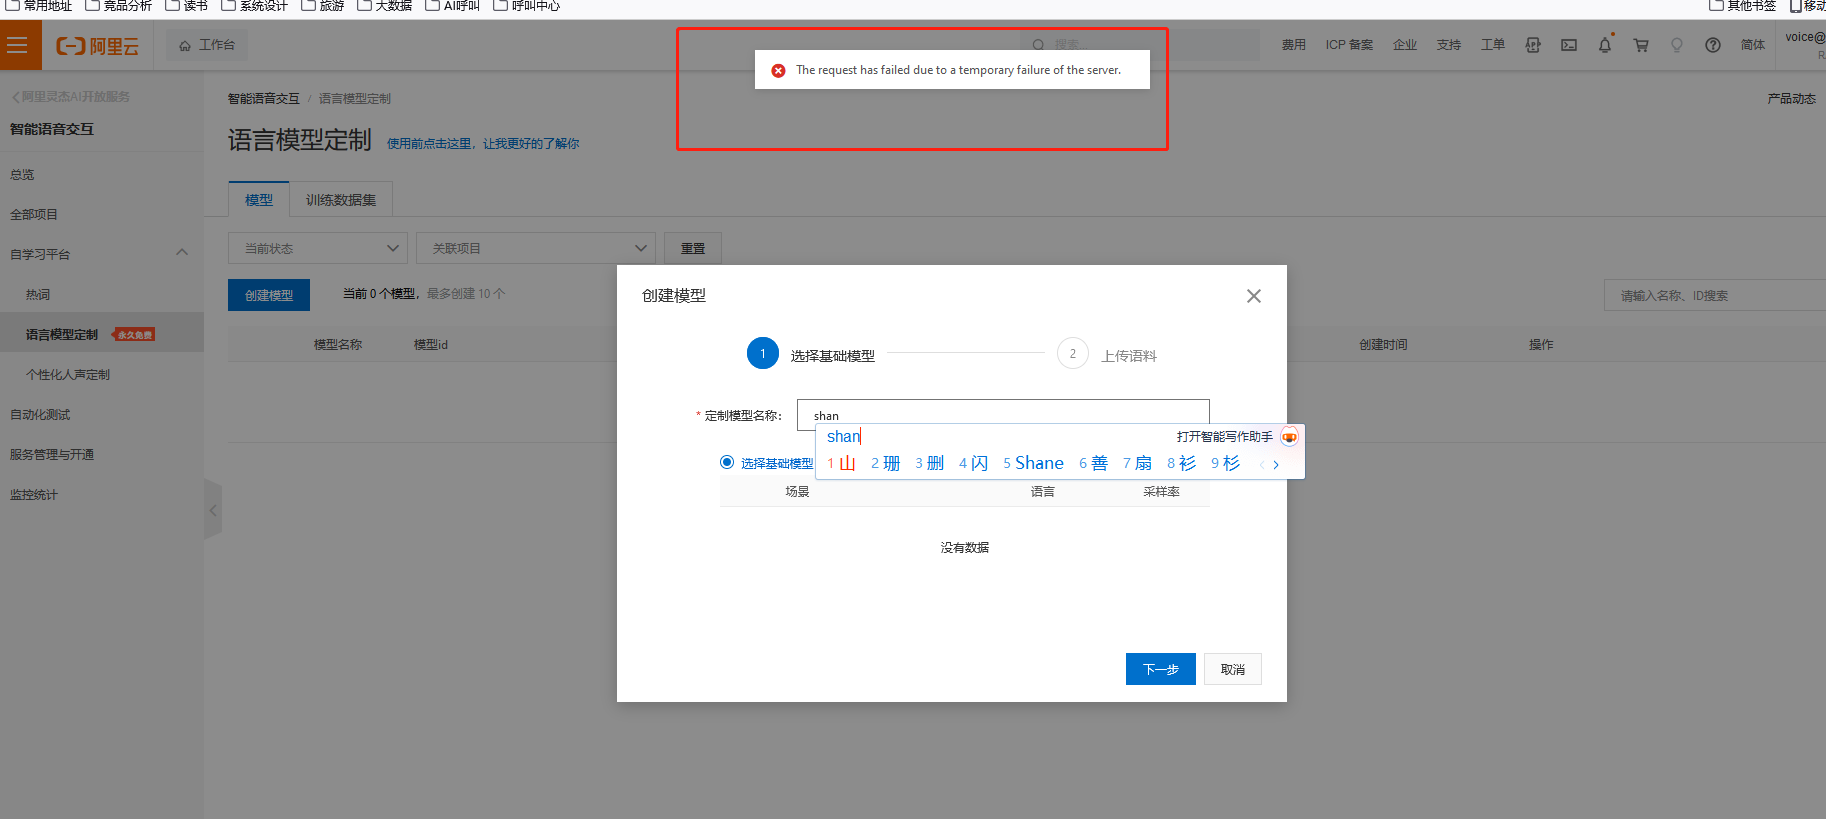Open 企业 in the top navigation

1405,45
